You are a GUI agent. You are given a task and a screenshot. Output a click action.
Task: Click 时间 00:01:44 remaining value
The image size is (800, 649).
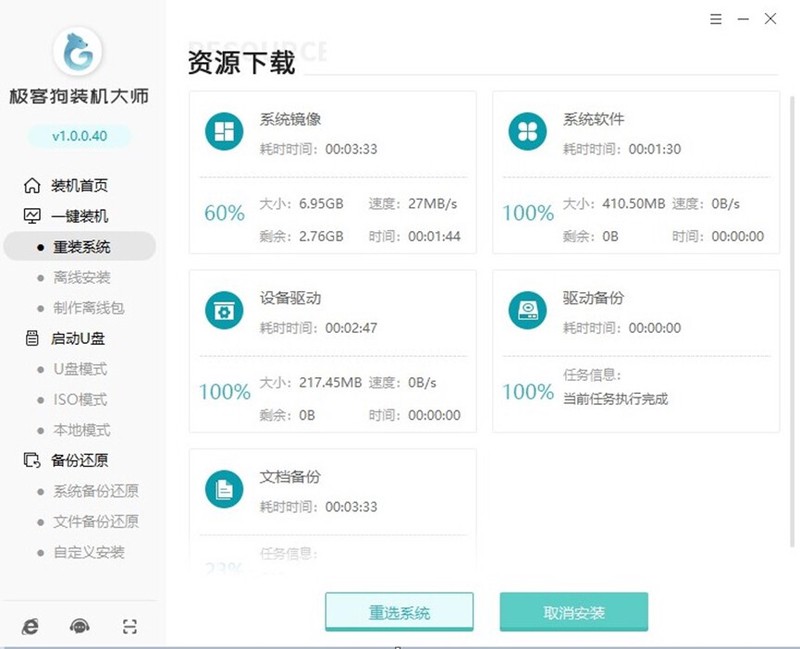point(434,236)
